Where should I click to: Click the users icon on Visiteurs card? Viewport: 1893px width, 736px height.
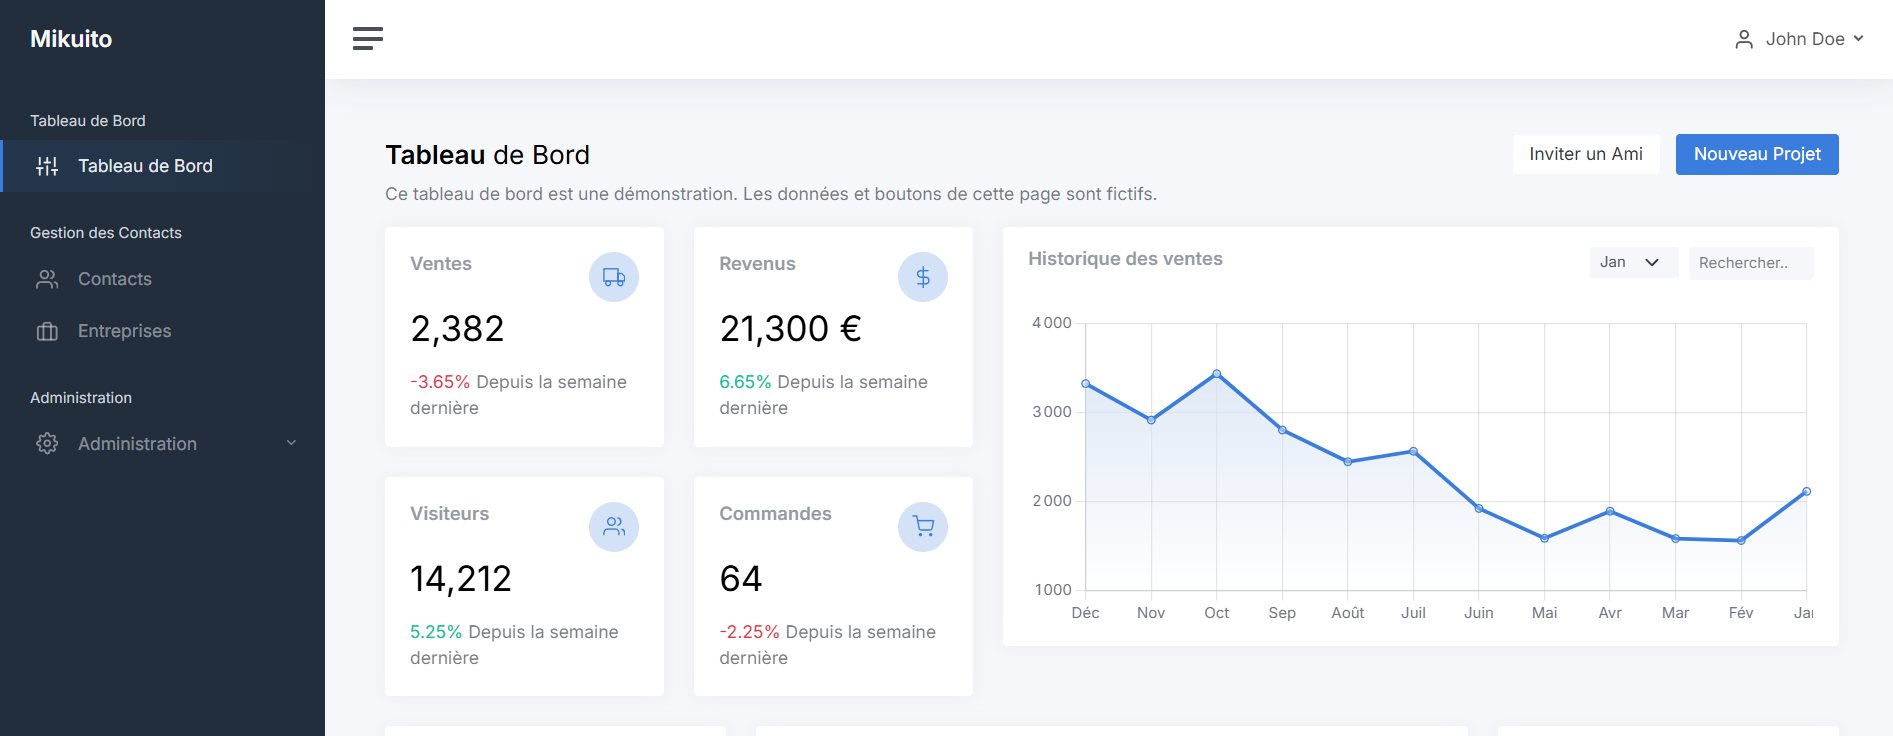tap(614, 527)
